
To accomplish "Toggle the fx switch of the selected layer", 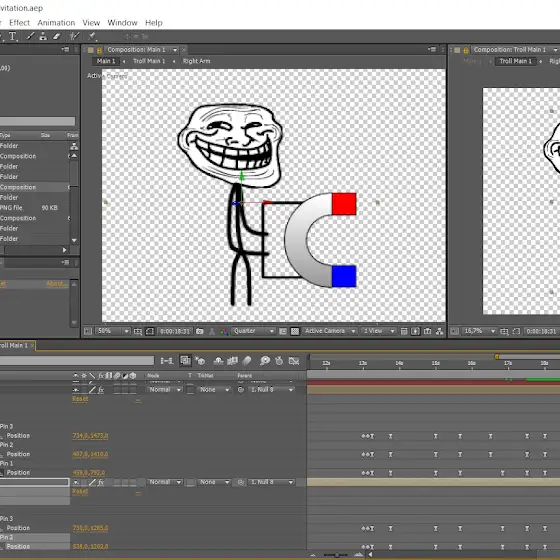I will point(101,482).
